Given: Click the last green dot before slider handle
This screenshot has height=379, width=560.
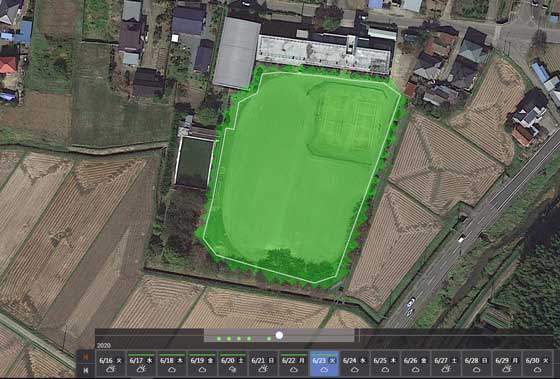Looking at the screenshot, I should pyautogui.click(x=269, y=338).
